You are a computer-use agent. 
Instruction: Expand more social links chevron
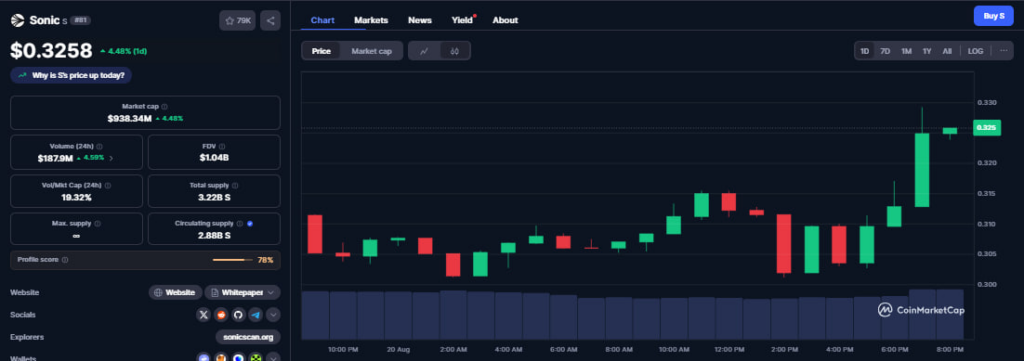tap(274, 315)
